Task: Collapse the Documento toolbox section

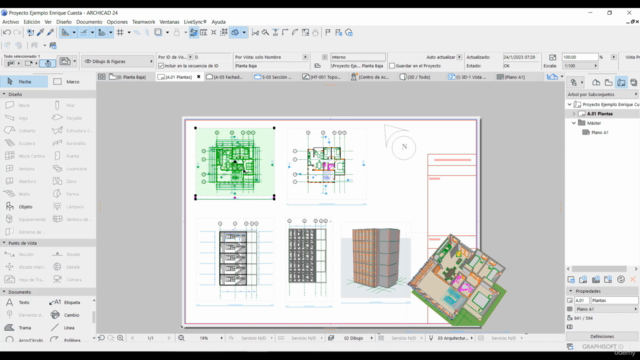Action: [x=4, y=292]
